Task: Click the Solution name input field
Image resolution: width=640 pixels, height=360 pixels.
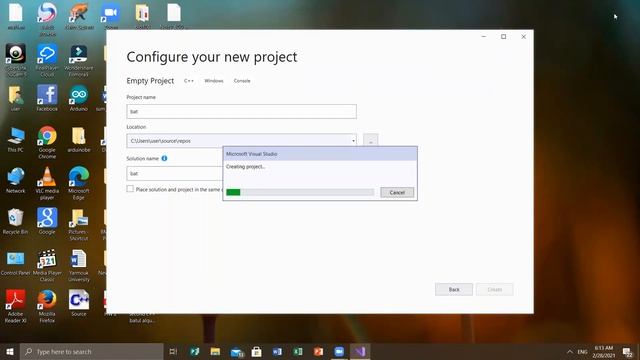Action: pyautogui.click(x=175, y=173)
